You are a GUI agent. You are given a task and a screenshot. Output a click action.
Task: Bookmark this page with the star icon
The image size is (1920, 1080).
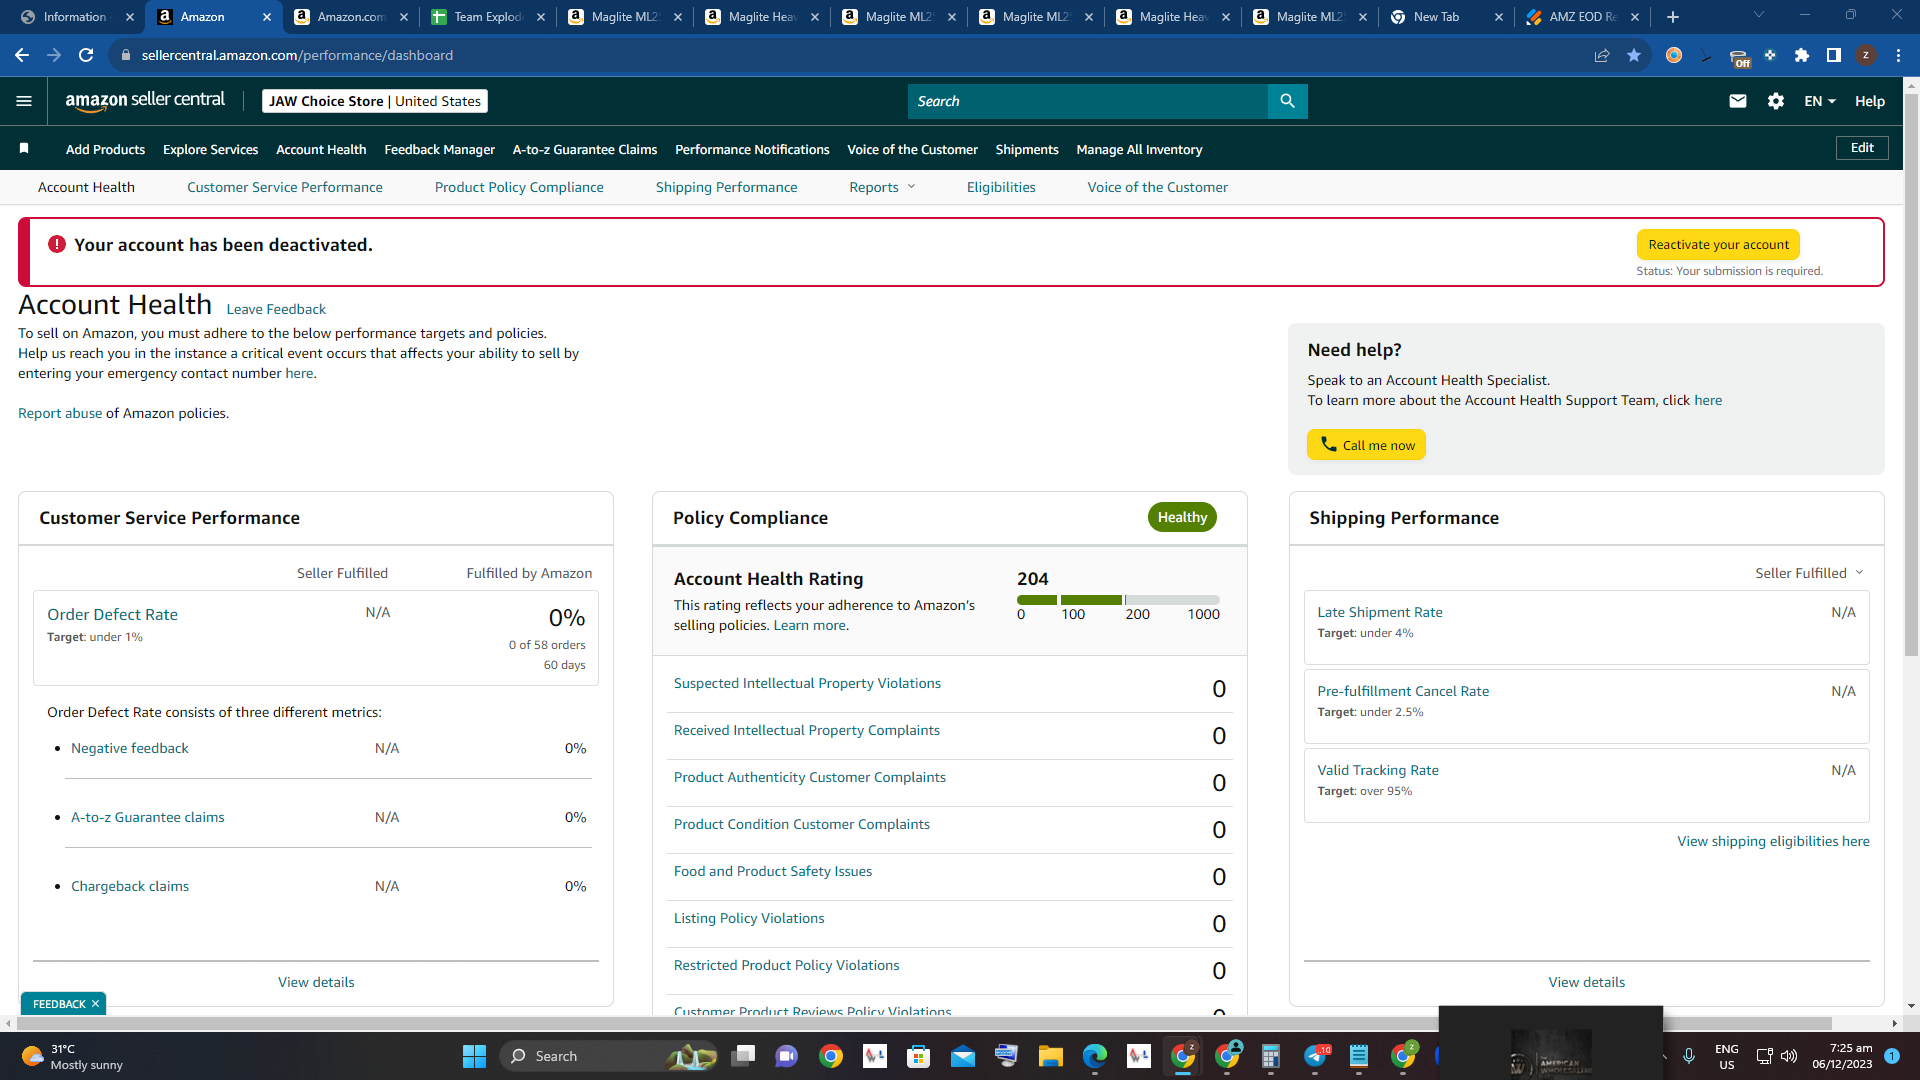tap(1634, 55)
